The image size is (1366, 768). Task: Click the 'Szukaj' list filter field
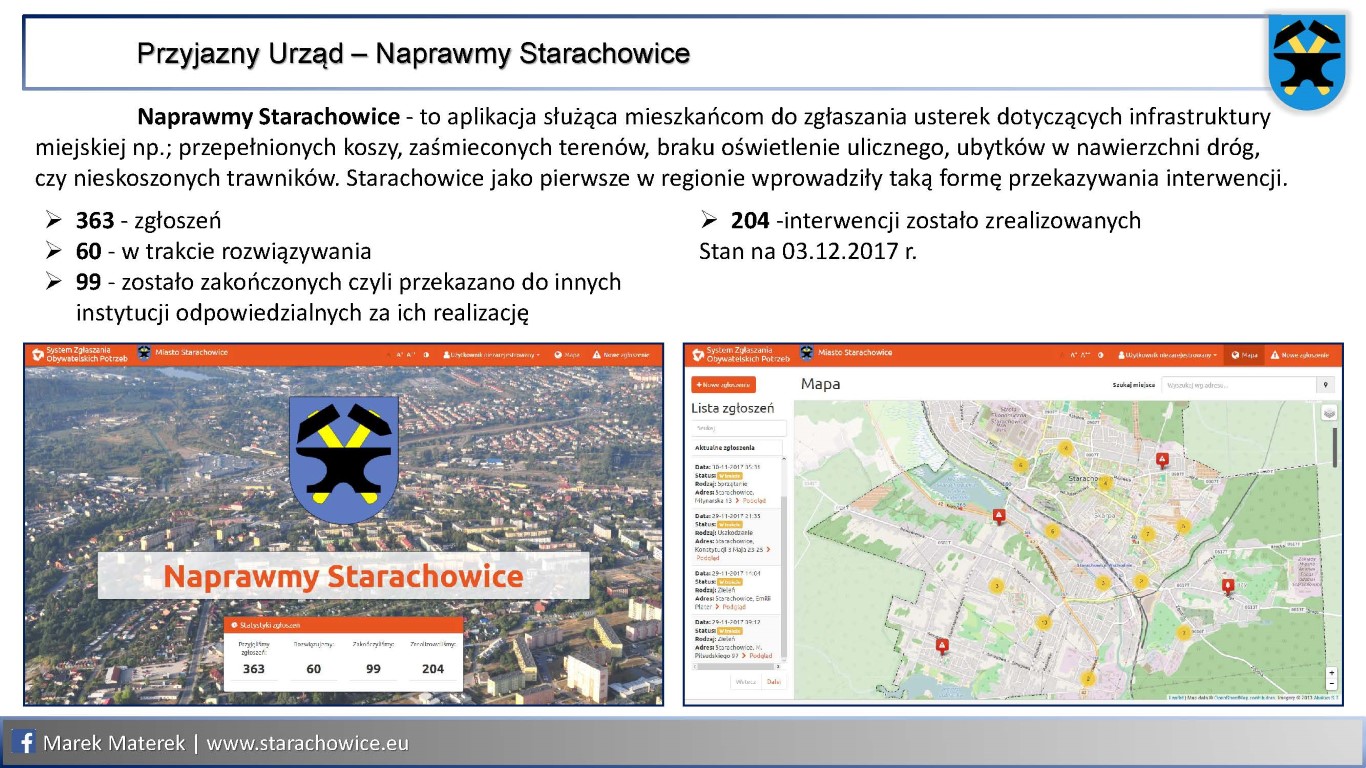(739, 428)
